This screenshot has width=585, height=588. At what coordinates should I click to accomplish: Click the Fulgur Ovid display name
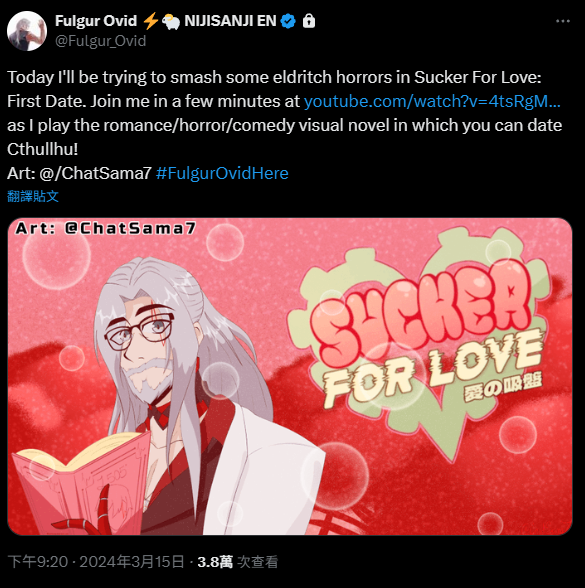96,21
